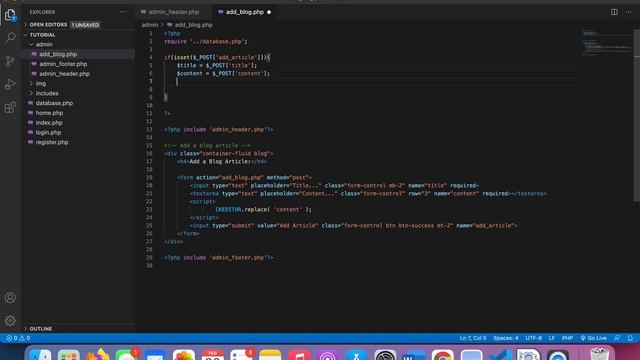640x360 pixels.
Task: Select the add_blog.php editor tab
Action: pos(244,12)
